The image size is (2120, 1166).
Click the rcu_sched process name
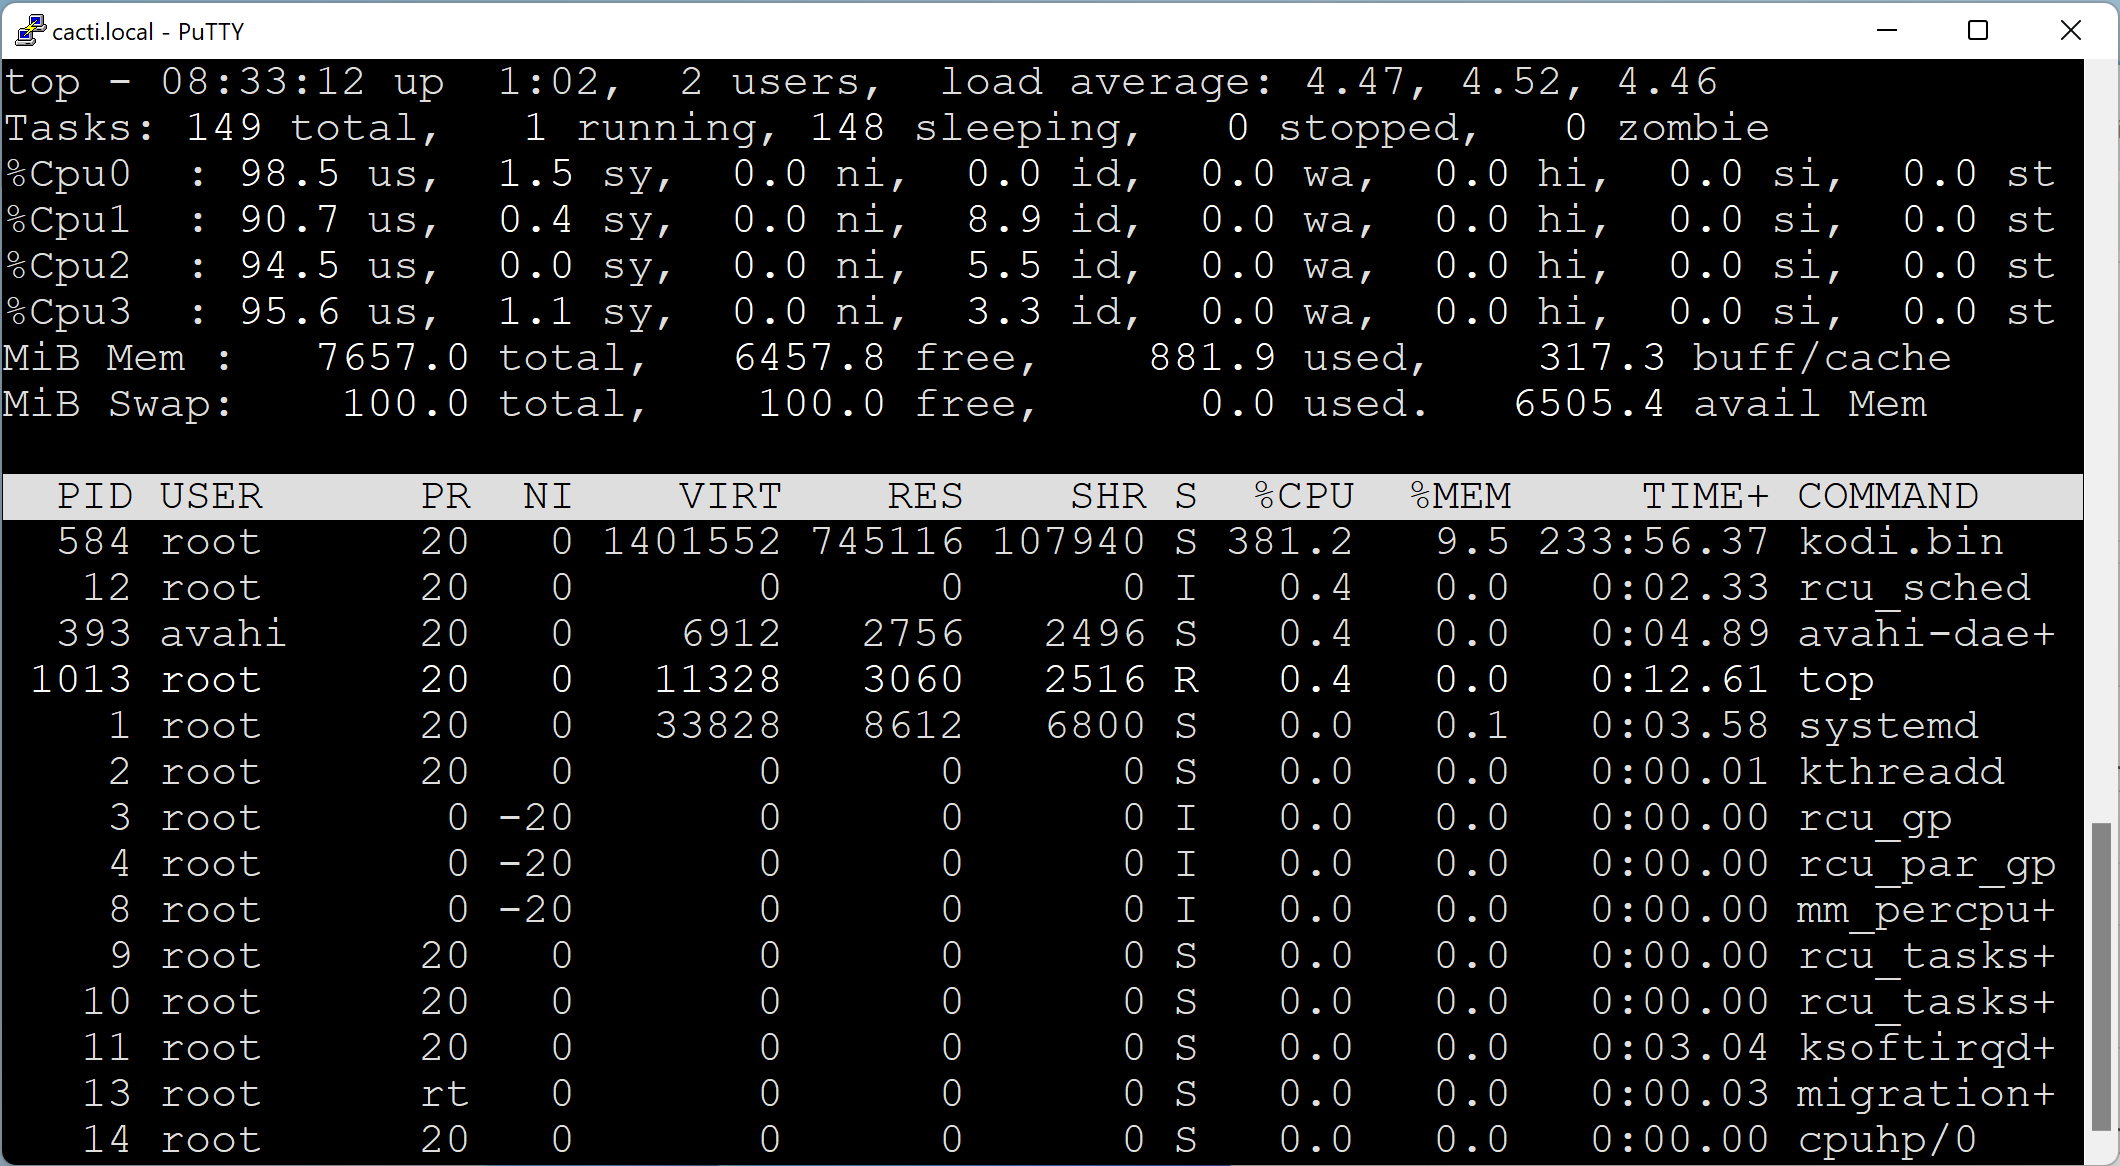[1913, 588]
